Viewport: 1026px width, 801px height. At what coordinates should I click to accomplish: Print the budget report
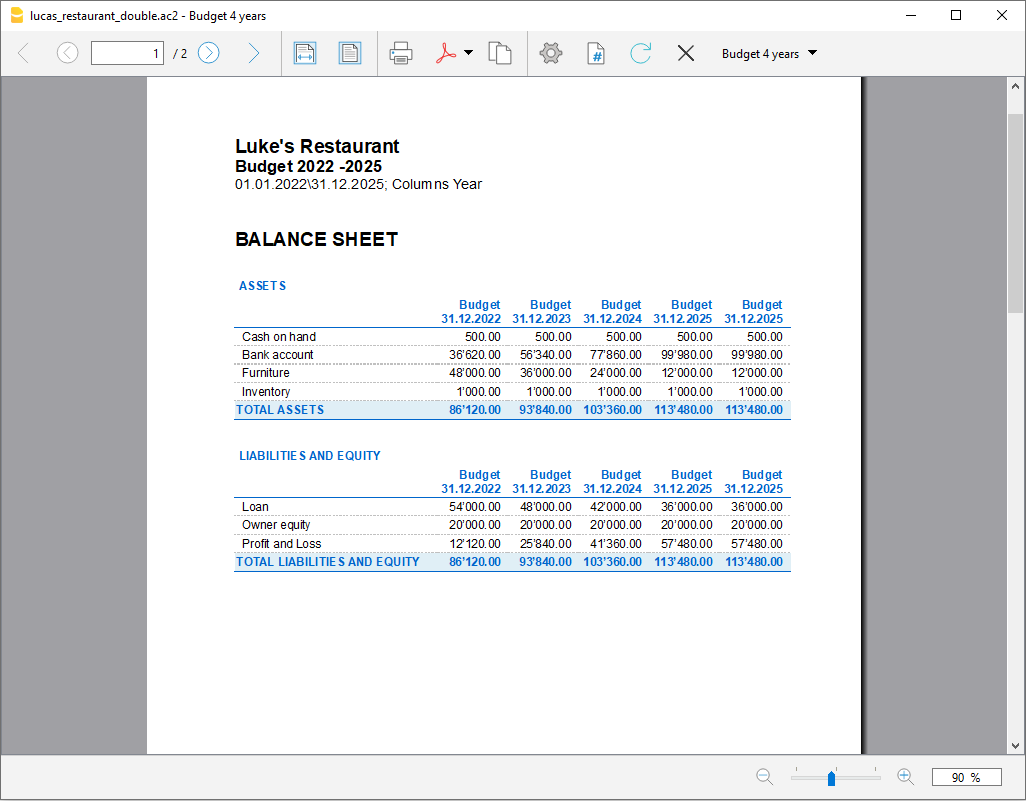tap(401, 53)
